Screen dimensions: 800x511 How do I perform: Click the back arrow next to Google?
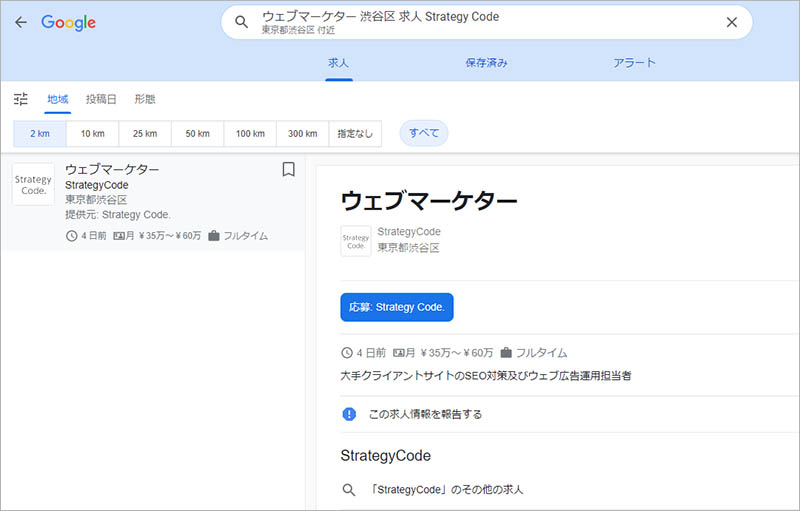click(21, 22)
